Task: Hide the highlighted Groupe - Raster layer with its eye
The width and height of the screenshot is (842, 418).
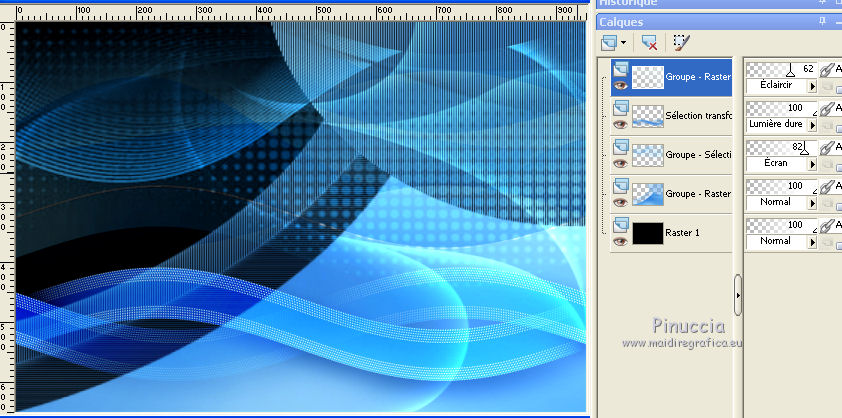Action: tap(621, 85)
